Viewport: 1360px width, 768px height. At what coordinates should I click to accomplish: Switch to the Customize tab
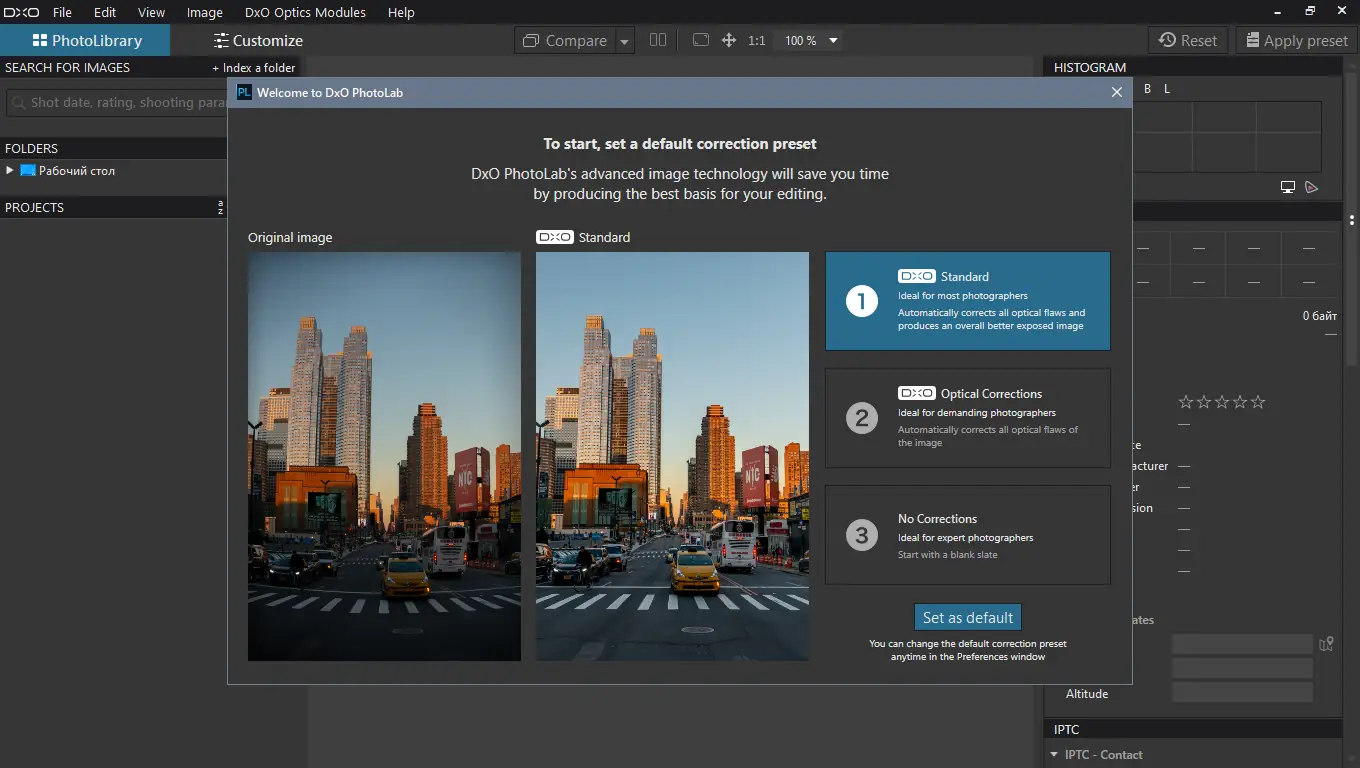coord(258,41)
